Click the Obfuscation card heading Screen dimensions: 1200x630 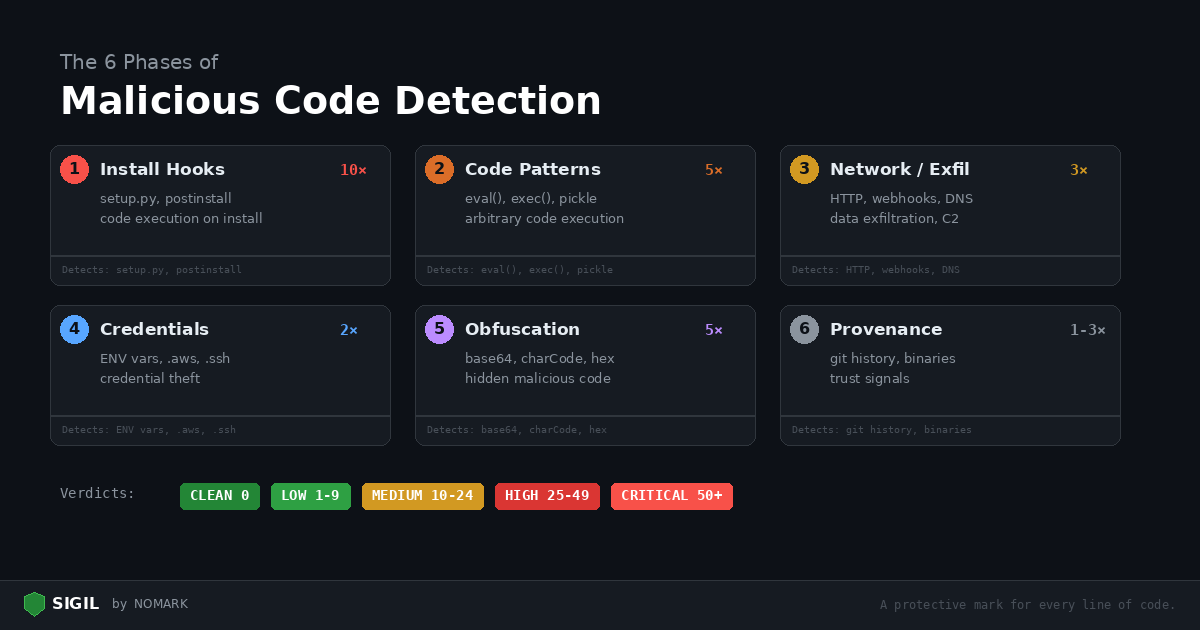click(x=522, y=330)
